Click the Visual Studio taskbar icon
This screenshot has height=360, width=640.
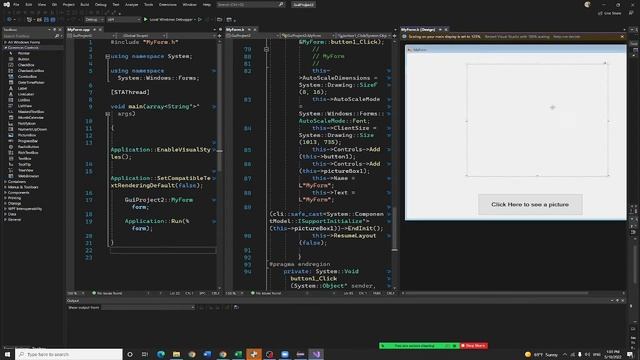[x=316, y=354]
